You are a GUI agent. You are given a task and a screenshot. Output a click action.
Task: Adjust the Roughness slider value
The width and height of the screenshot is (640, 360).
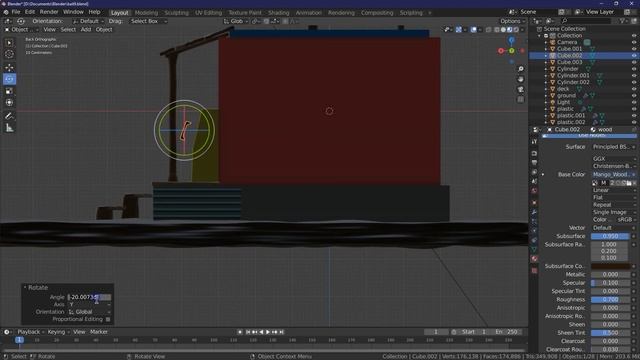(x=610, y=300)
